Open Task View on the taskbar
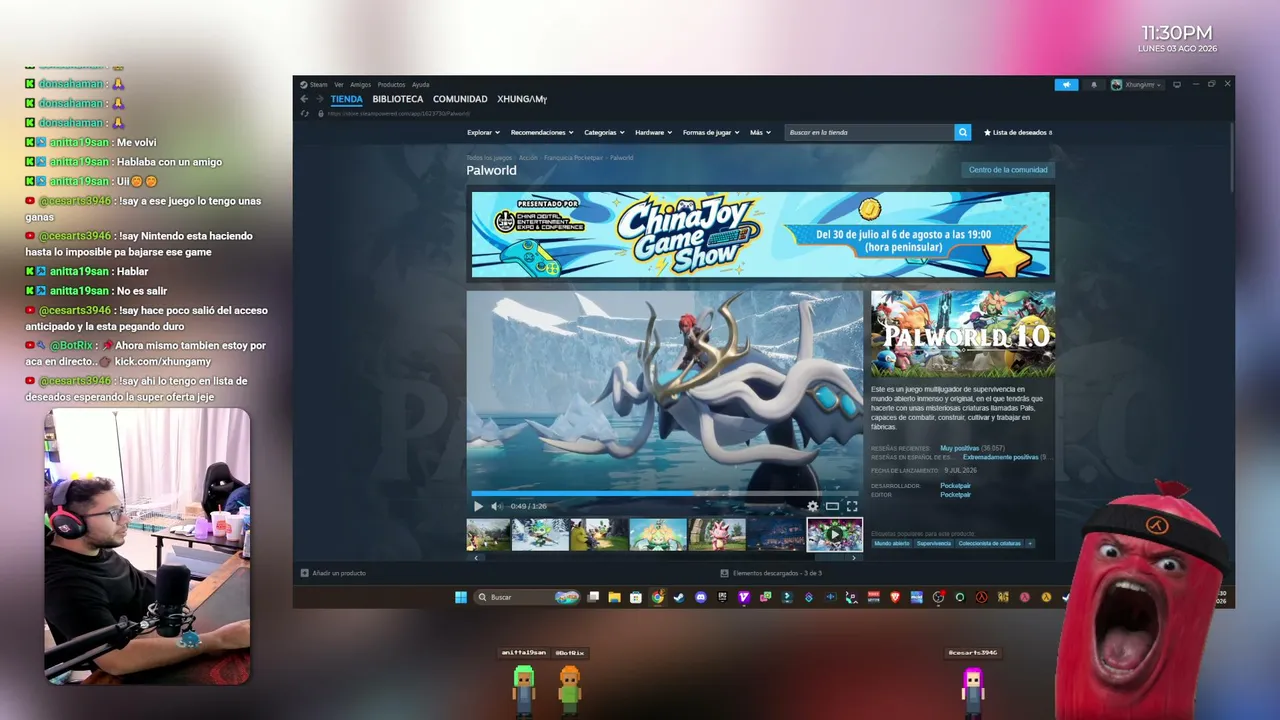Viewport: 1280px width, 720px height. coord(593,597)
